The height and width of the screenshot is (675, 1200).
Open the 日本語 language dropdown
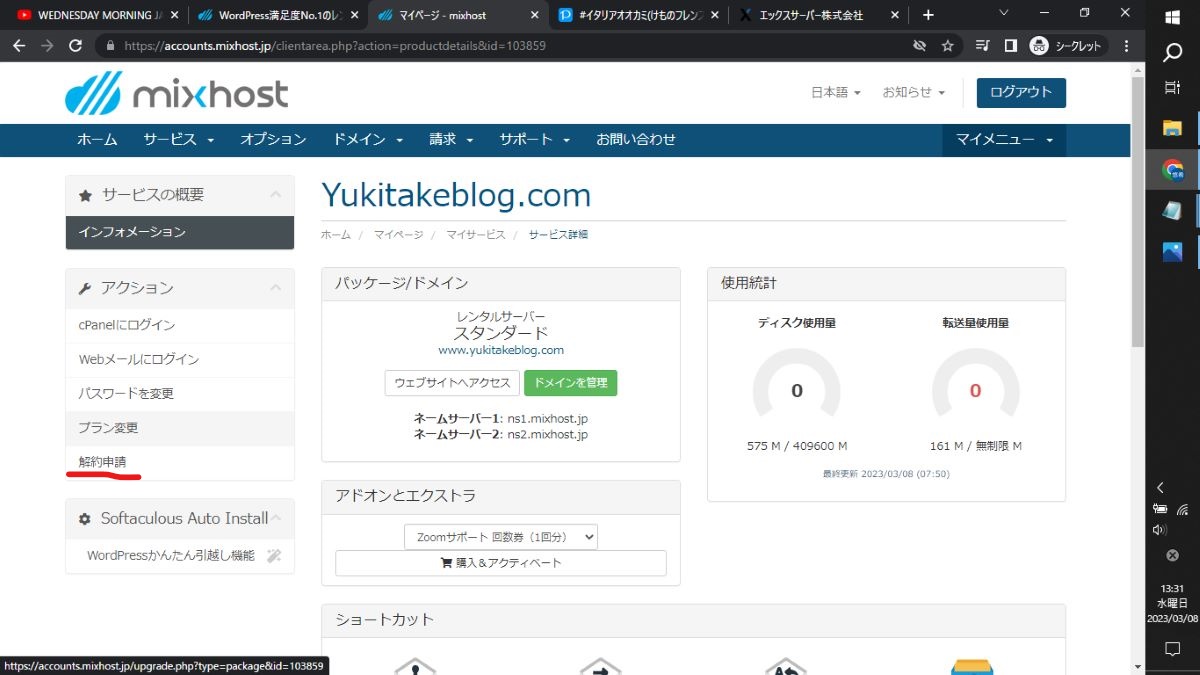[836, 92]
